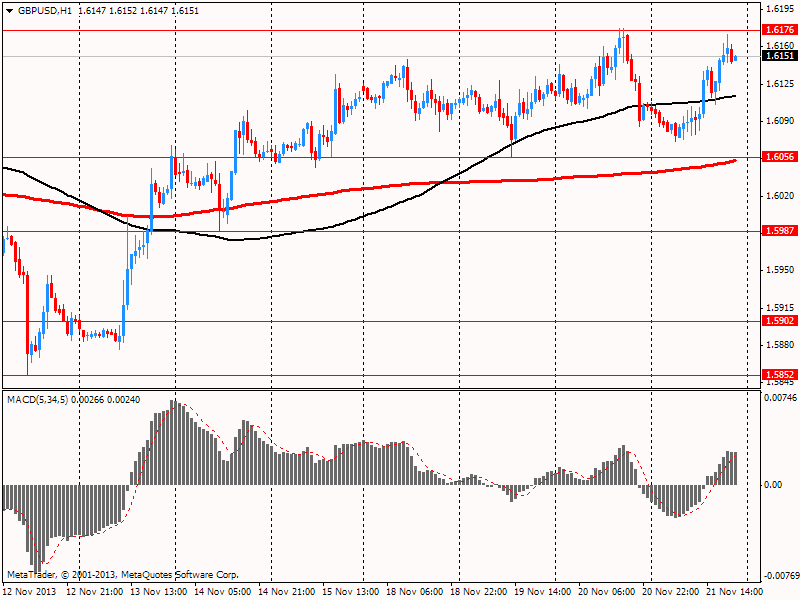Select the 1.5852 red price level label

[780, 374]
